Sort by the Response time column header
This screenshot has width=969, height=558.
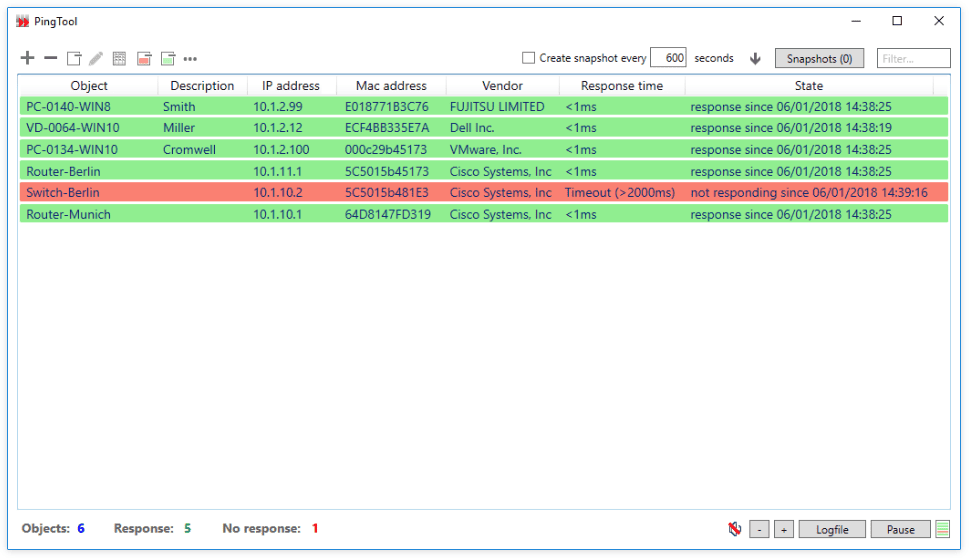click(622, 86)
